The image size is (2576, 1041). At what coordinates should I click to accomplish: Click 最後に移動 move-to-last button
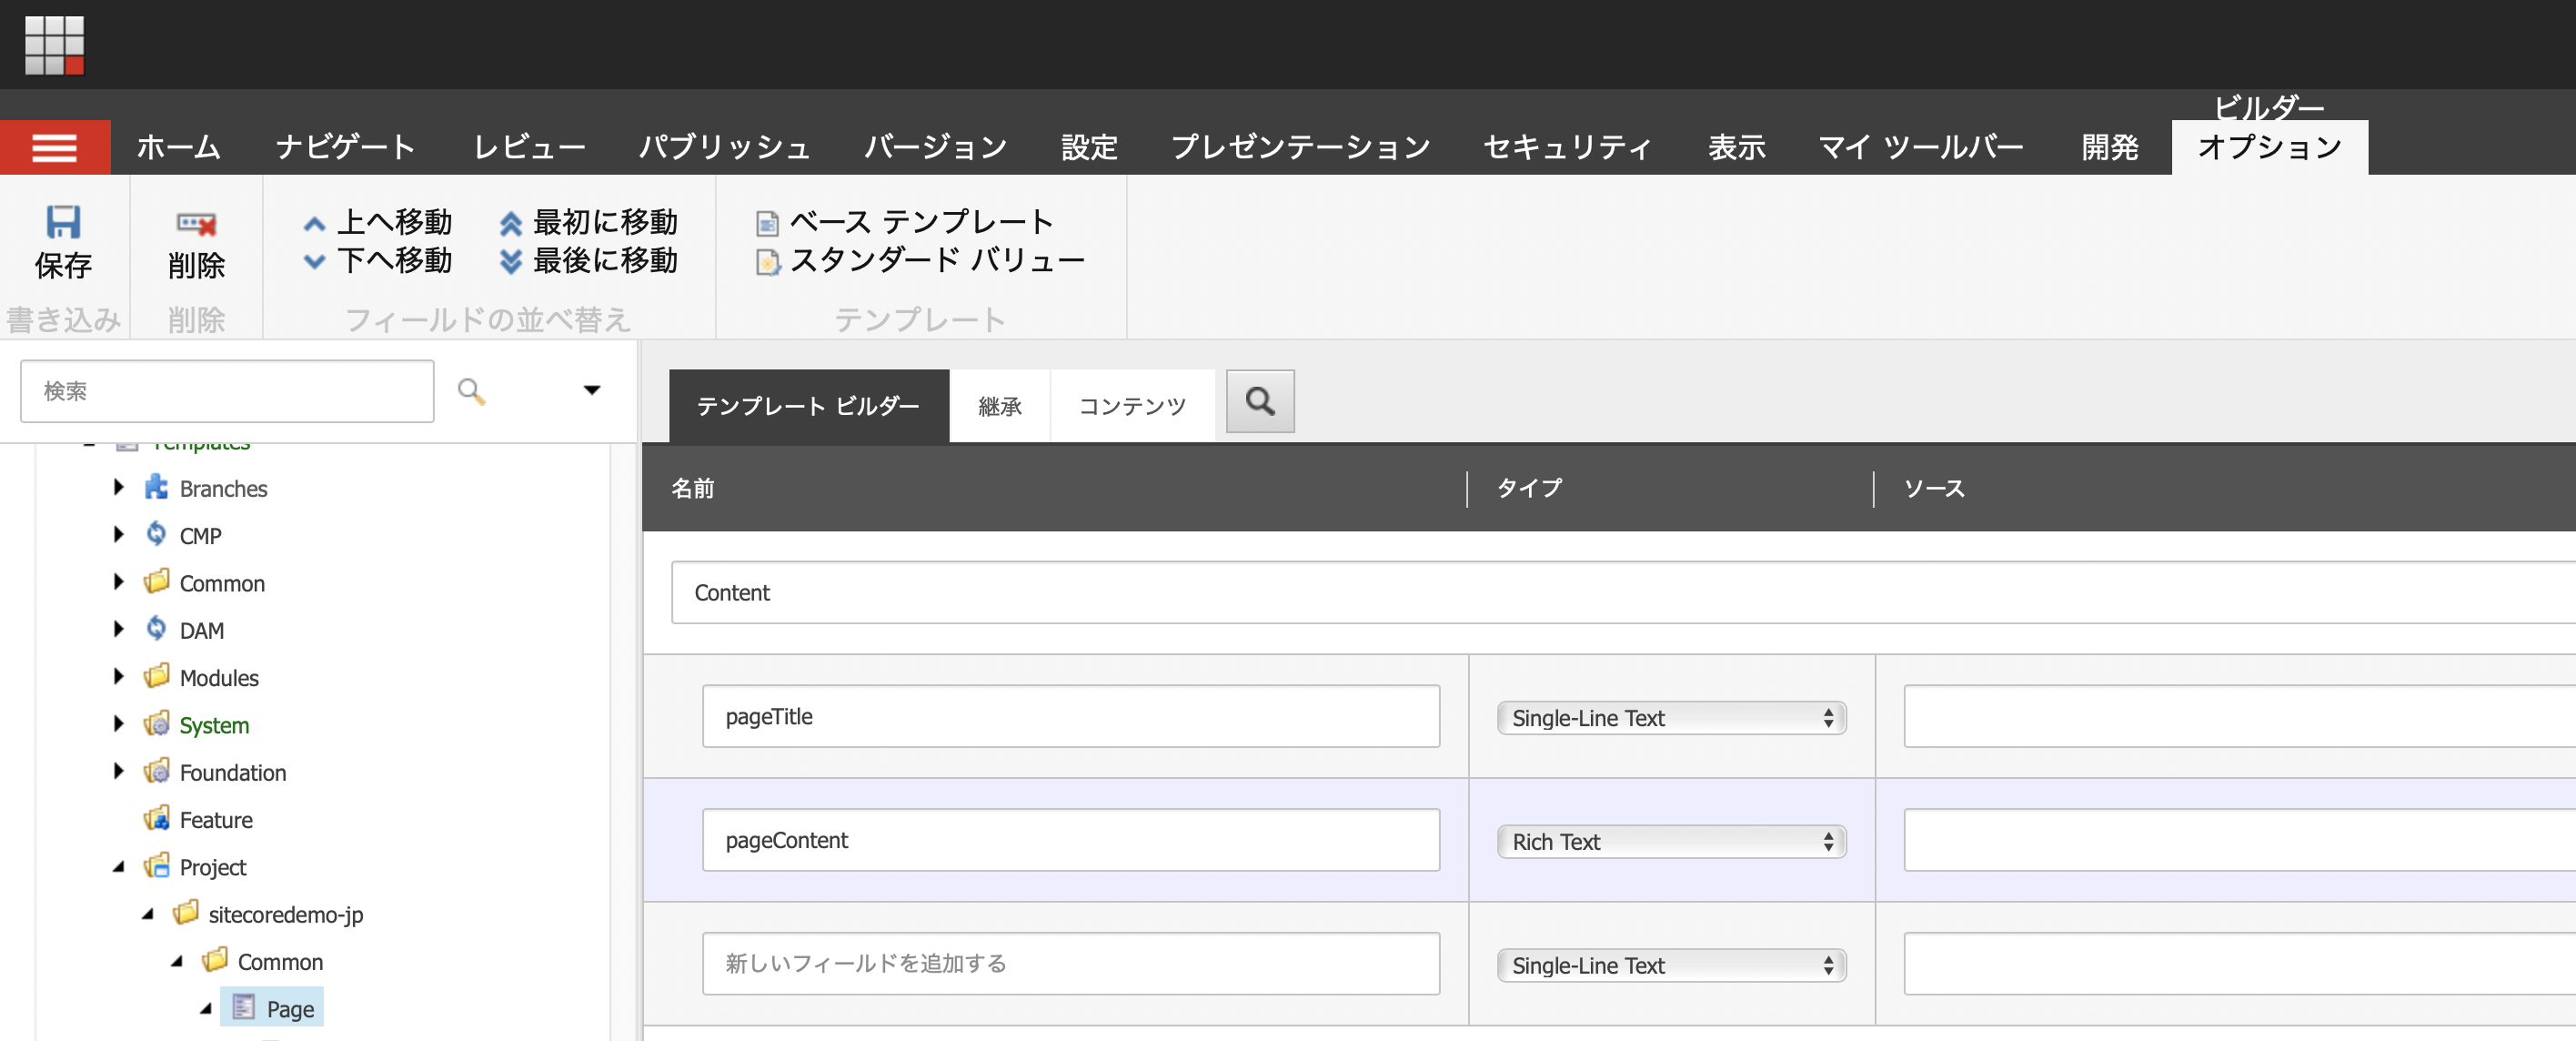pyautogui.click(x=589, y=261)
